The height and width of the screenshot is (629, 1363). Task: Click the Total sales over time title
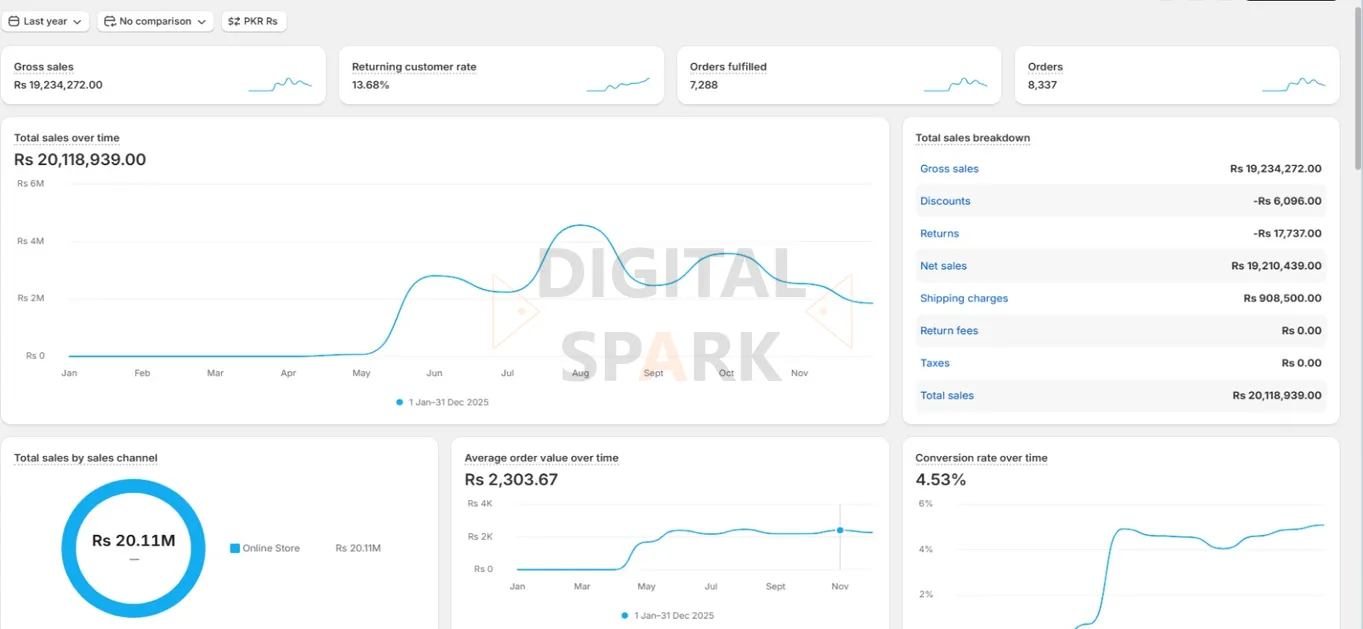point(66,137)
